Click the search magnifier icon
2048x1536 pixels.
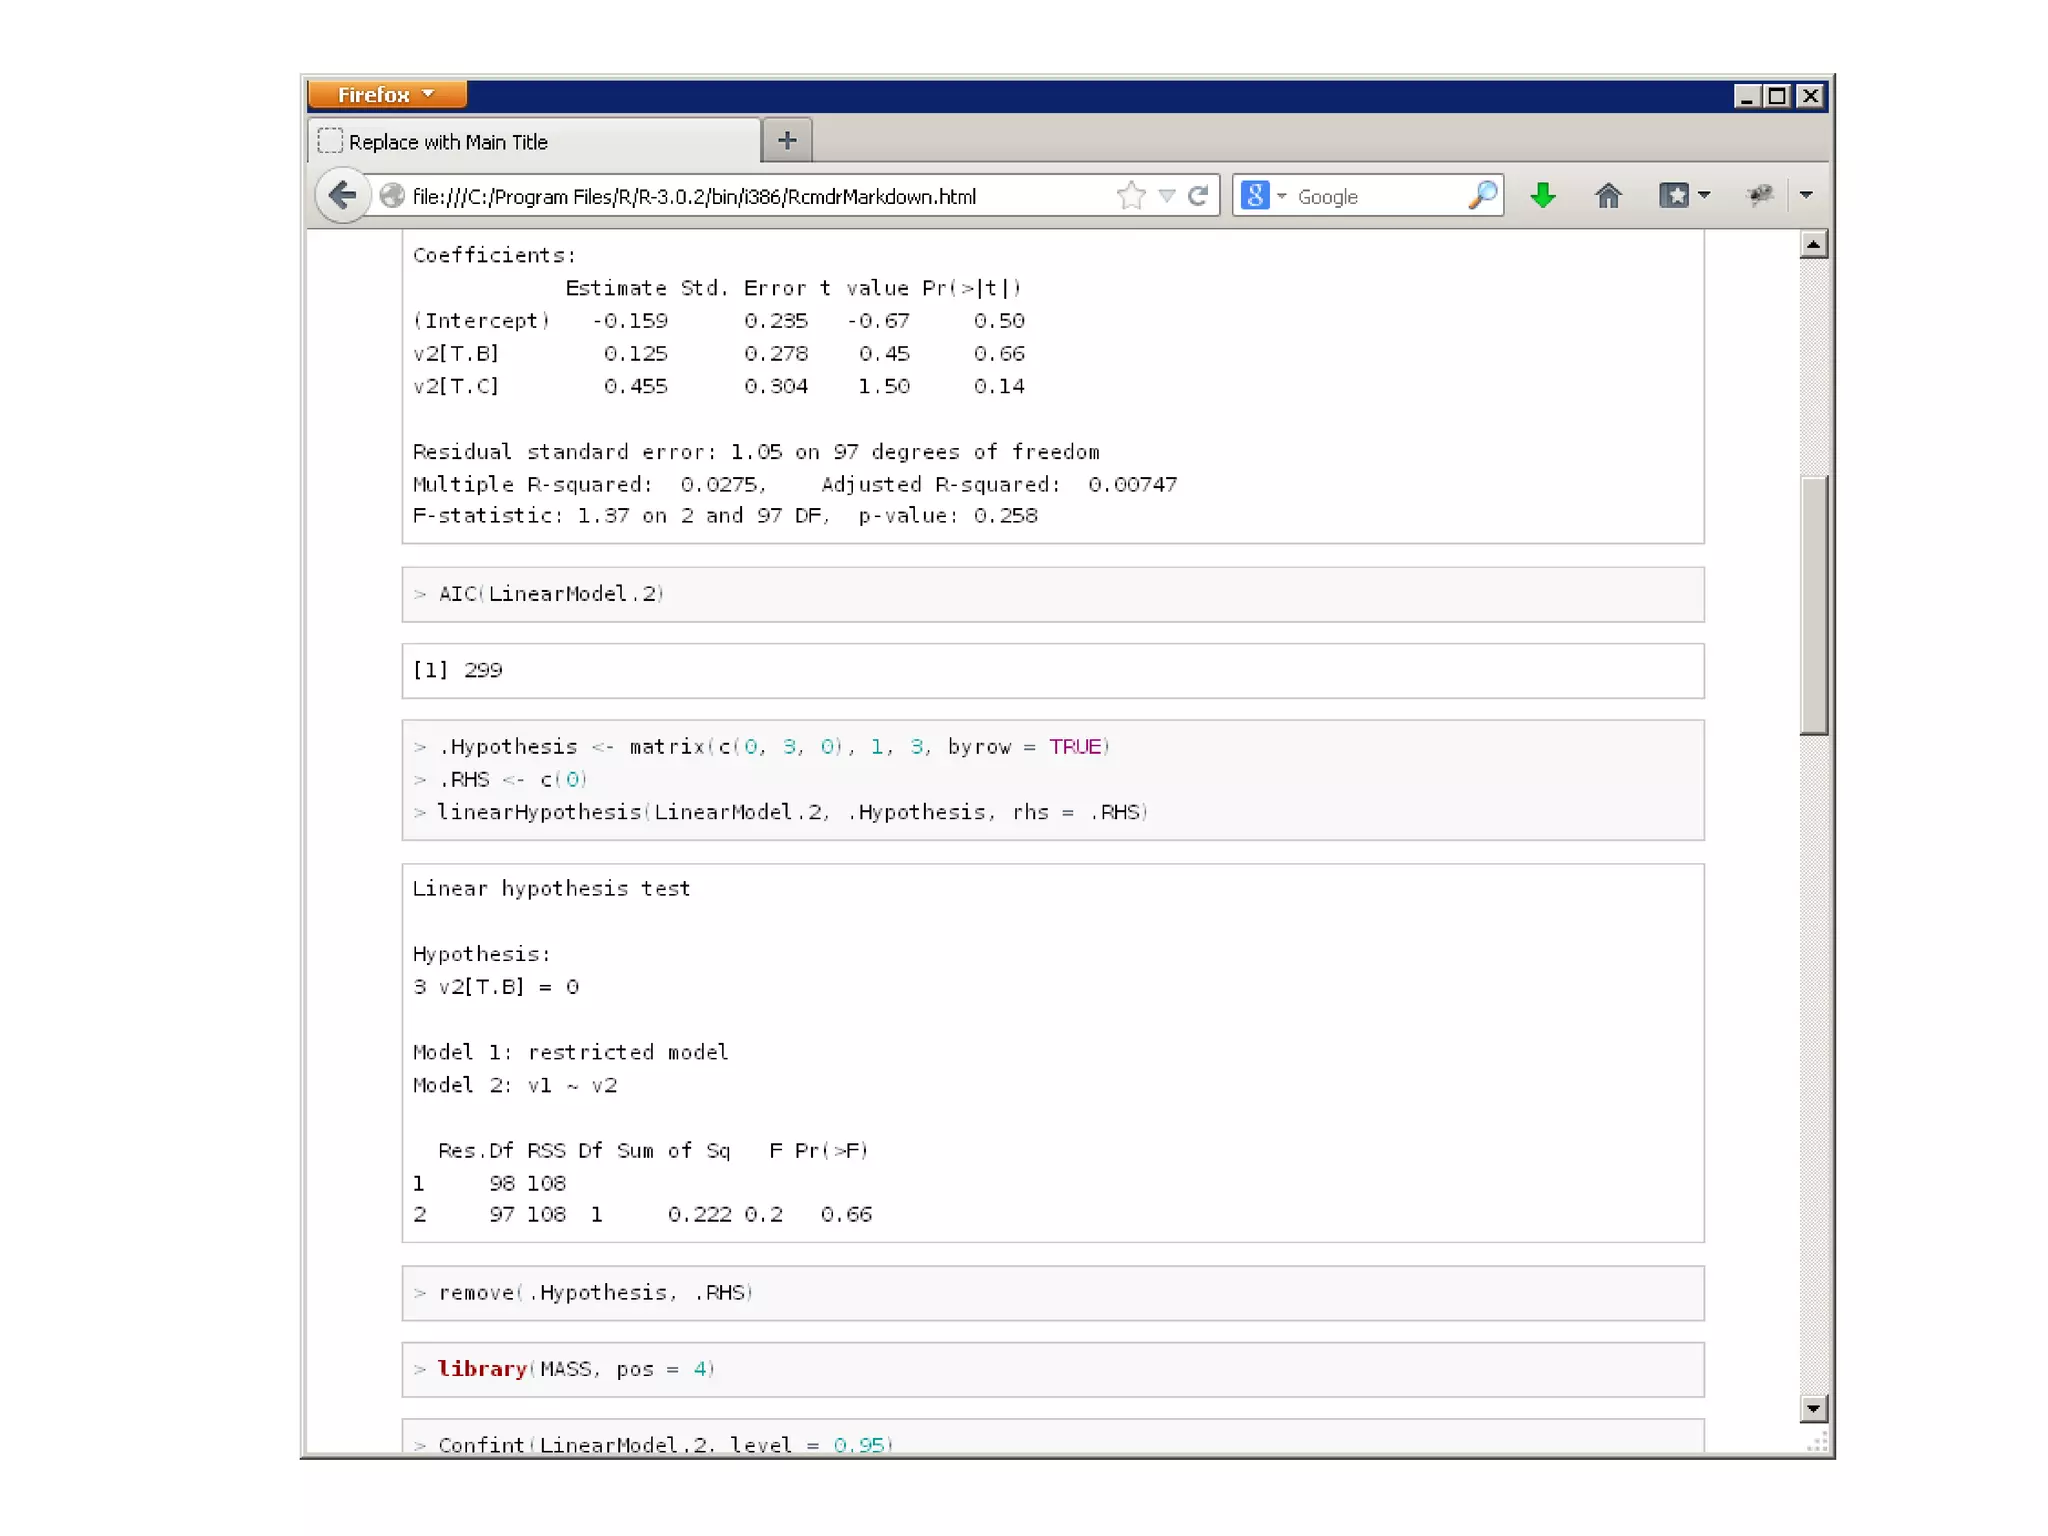point(1482,196)
